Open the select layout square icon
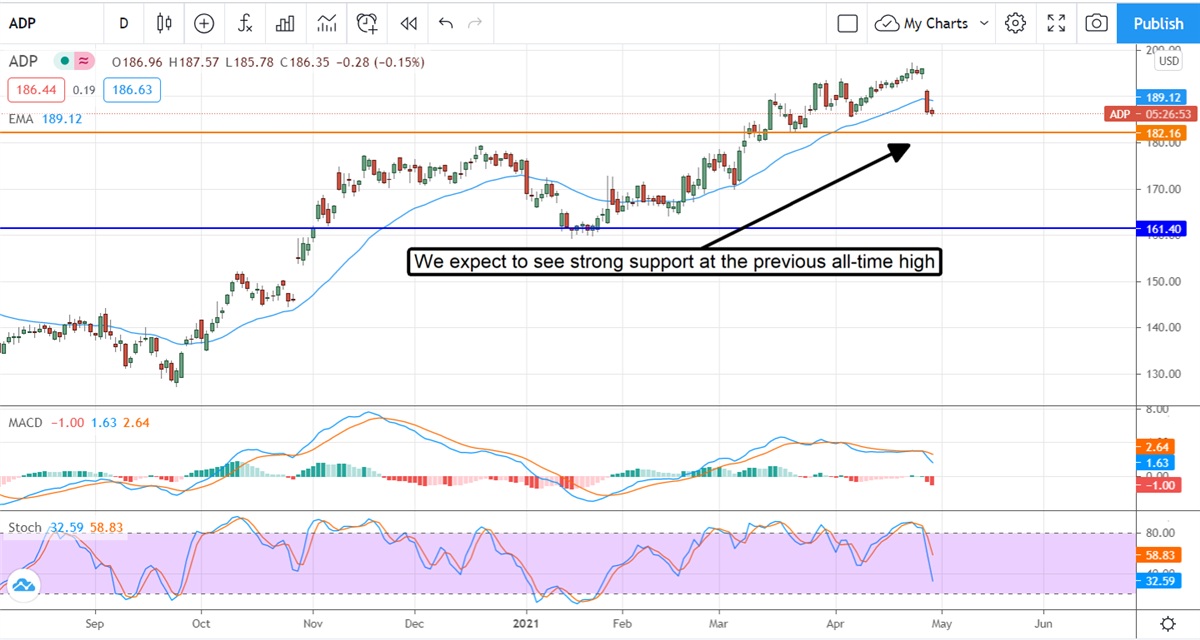Viewport: 1200px width, 640px height. coord(848,23)
